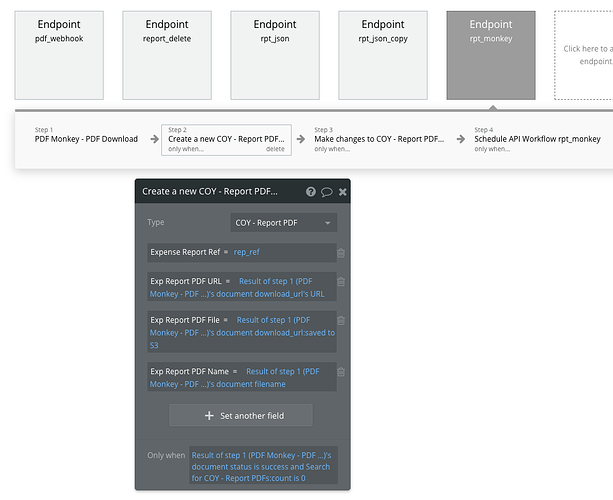This screenshot has width=613, height=500.
Task: Select Step 1 PDF Monkey - PDF Download
Action: click(86, 139)
